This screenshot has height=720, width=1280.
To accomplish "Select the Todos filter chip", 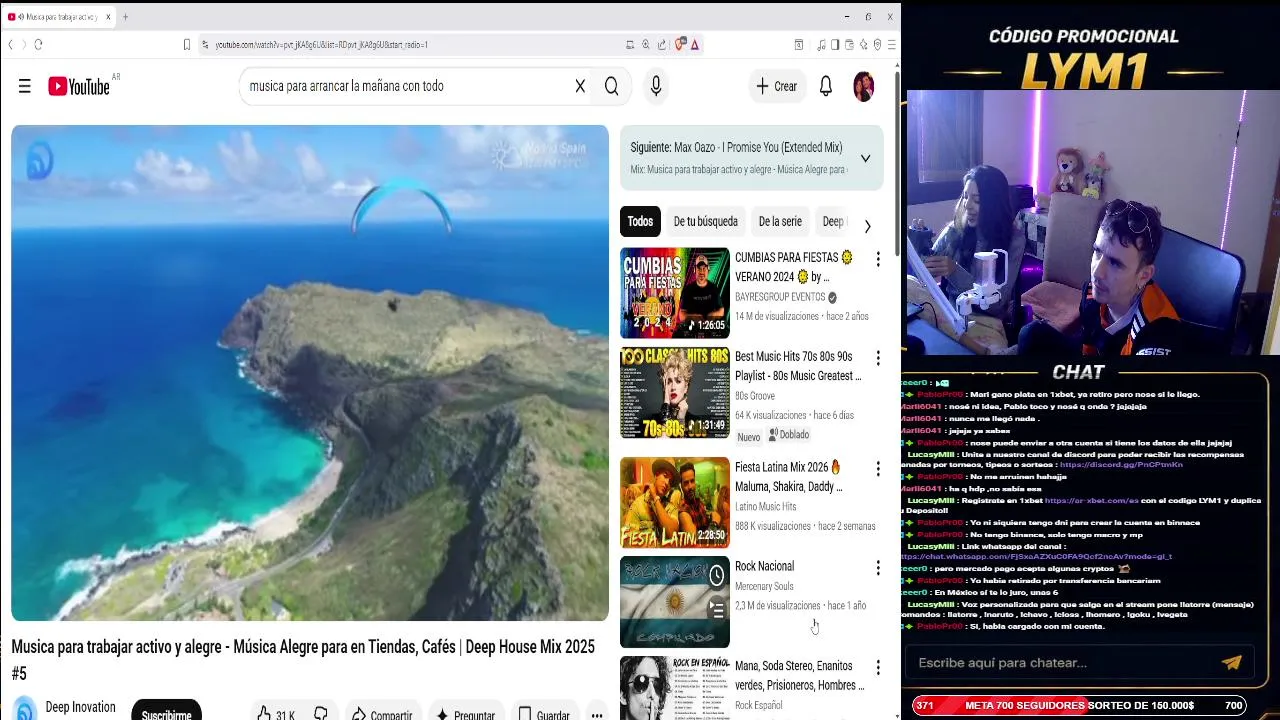I will pos(640,222).
